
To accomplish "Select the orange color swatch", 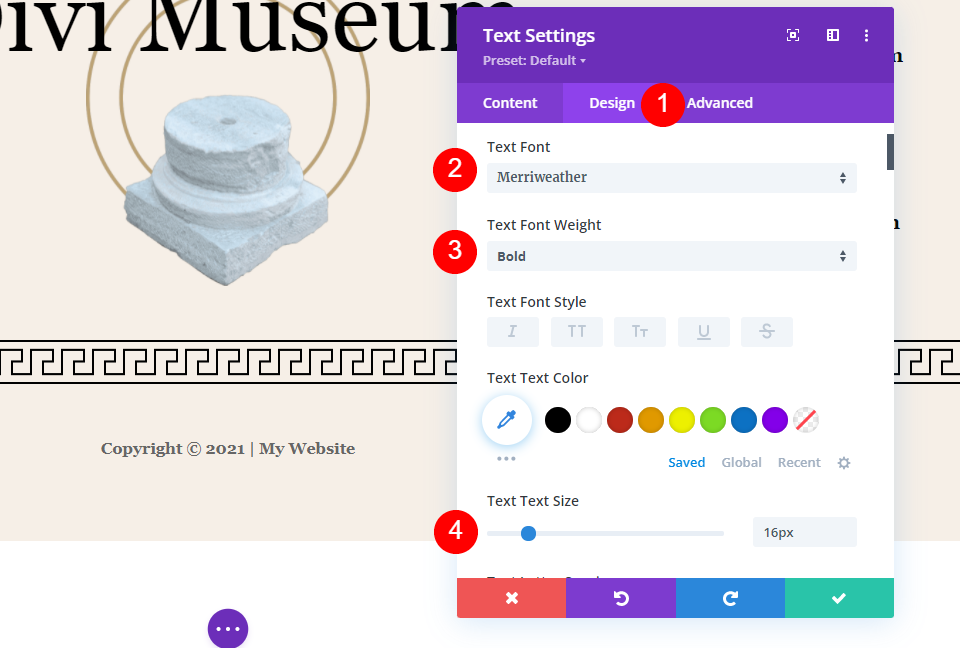I will coord(651,420).
